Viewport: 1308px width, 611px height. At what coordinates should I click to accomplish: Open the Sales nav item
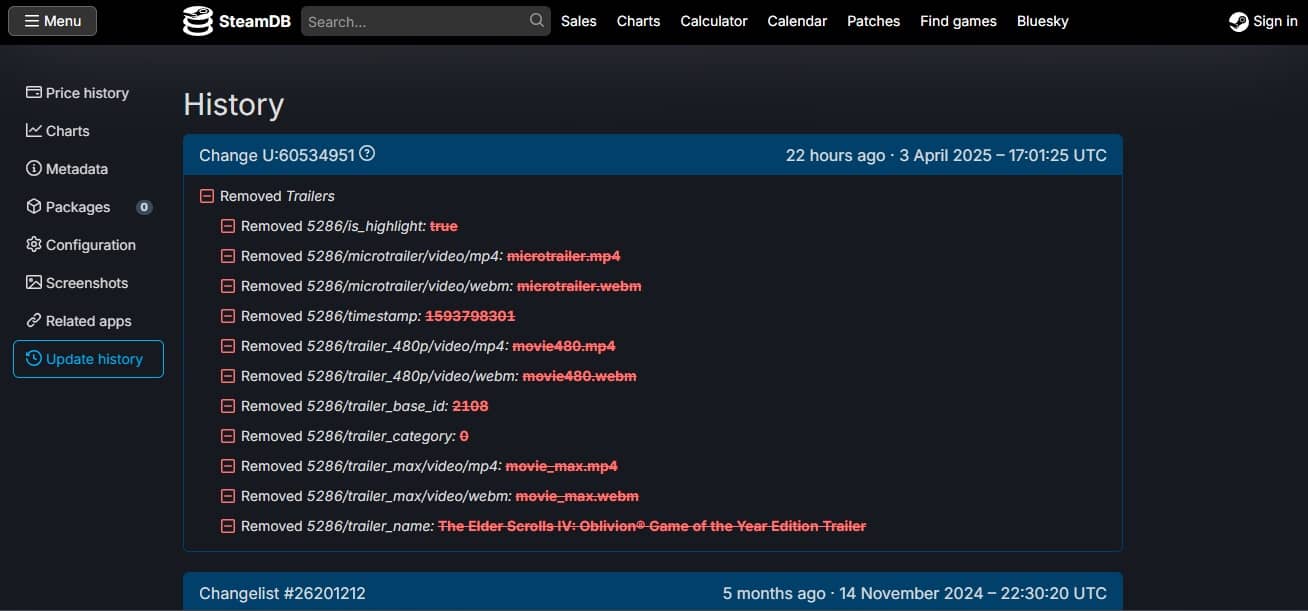(579, 21)
